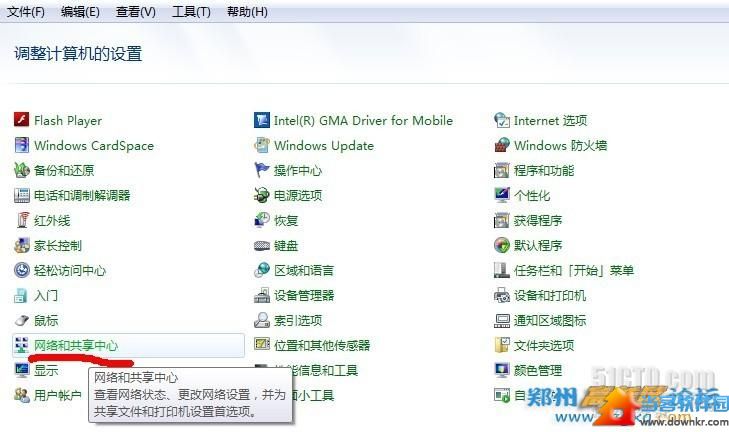Click the 默认程序 text link
The height and width of the screenshot is (432, 729).
click(x=538, y=246)
